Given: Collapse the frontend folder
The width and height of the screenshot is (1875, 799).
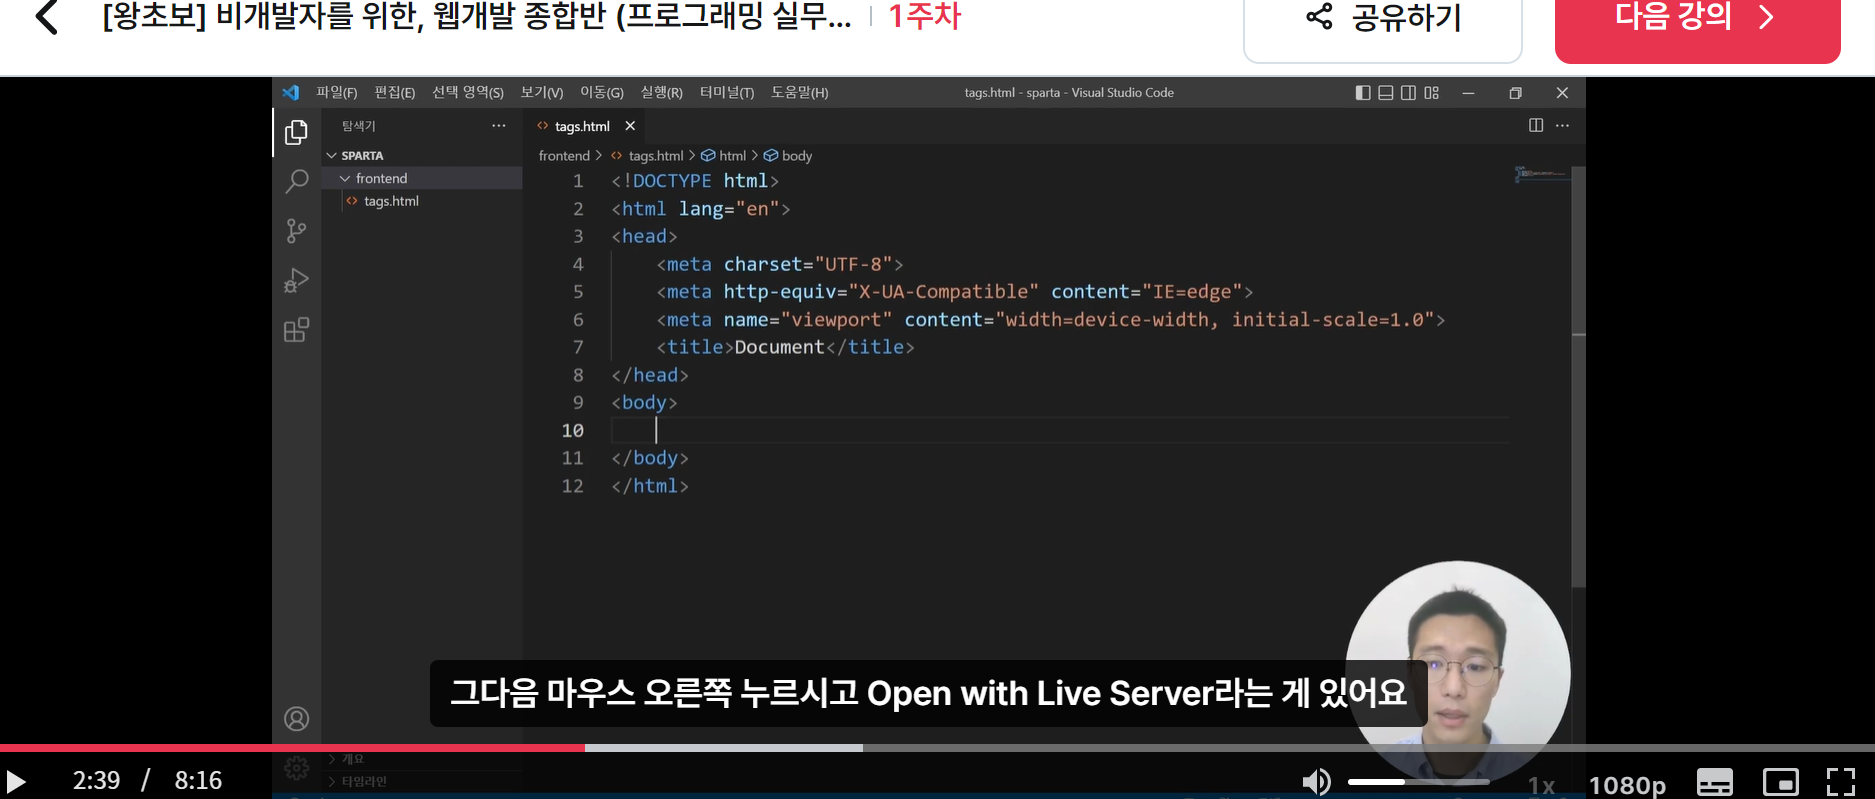Looking at the screenshot, I should point(422,178).
